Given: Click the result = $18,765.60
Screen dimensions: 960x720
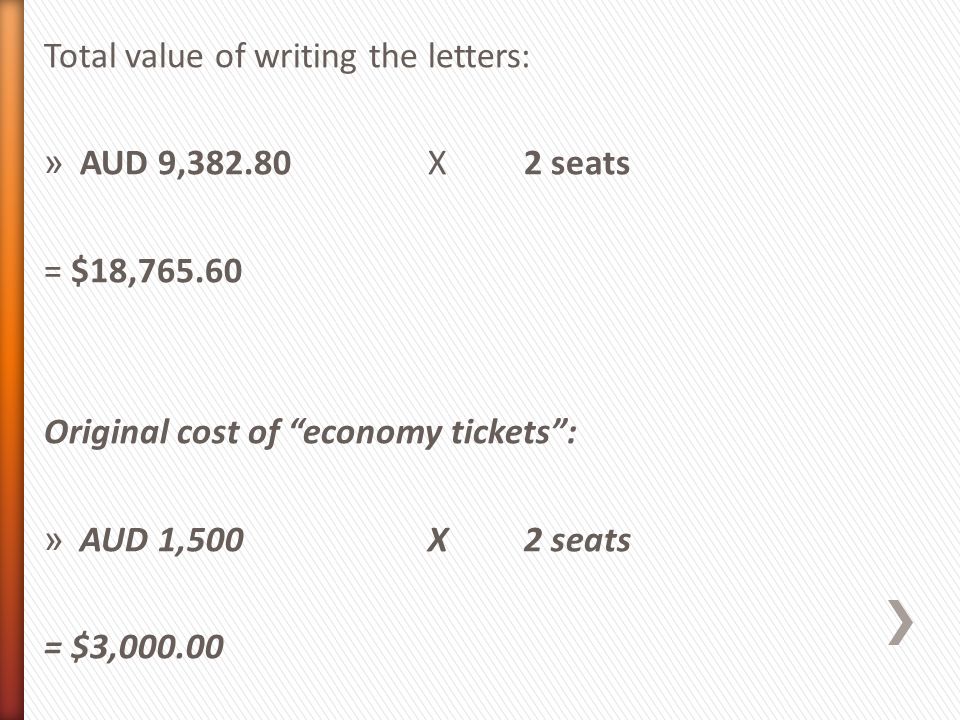Looking at the screenshot, I should 143,271.
